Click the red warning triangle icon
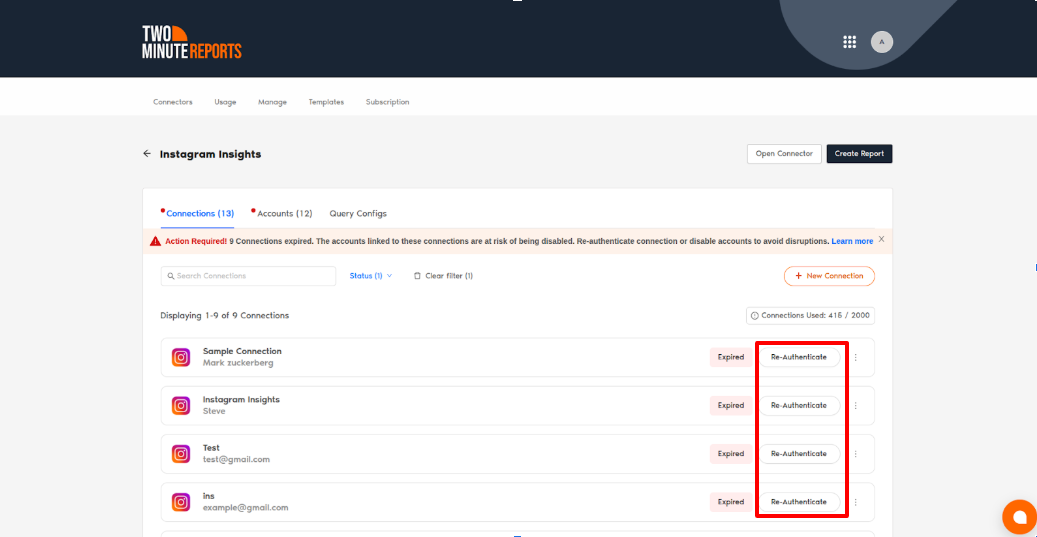This screenshot has width=1037, height=537. pos(155,241)
